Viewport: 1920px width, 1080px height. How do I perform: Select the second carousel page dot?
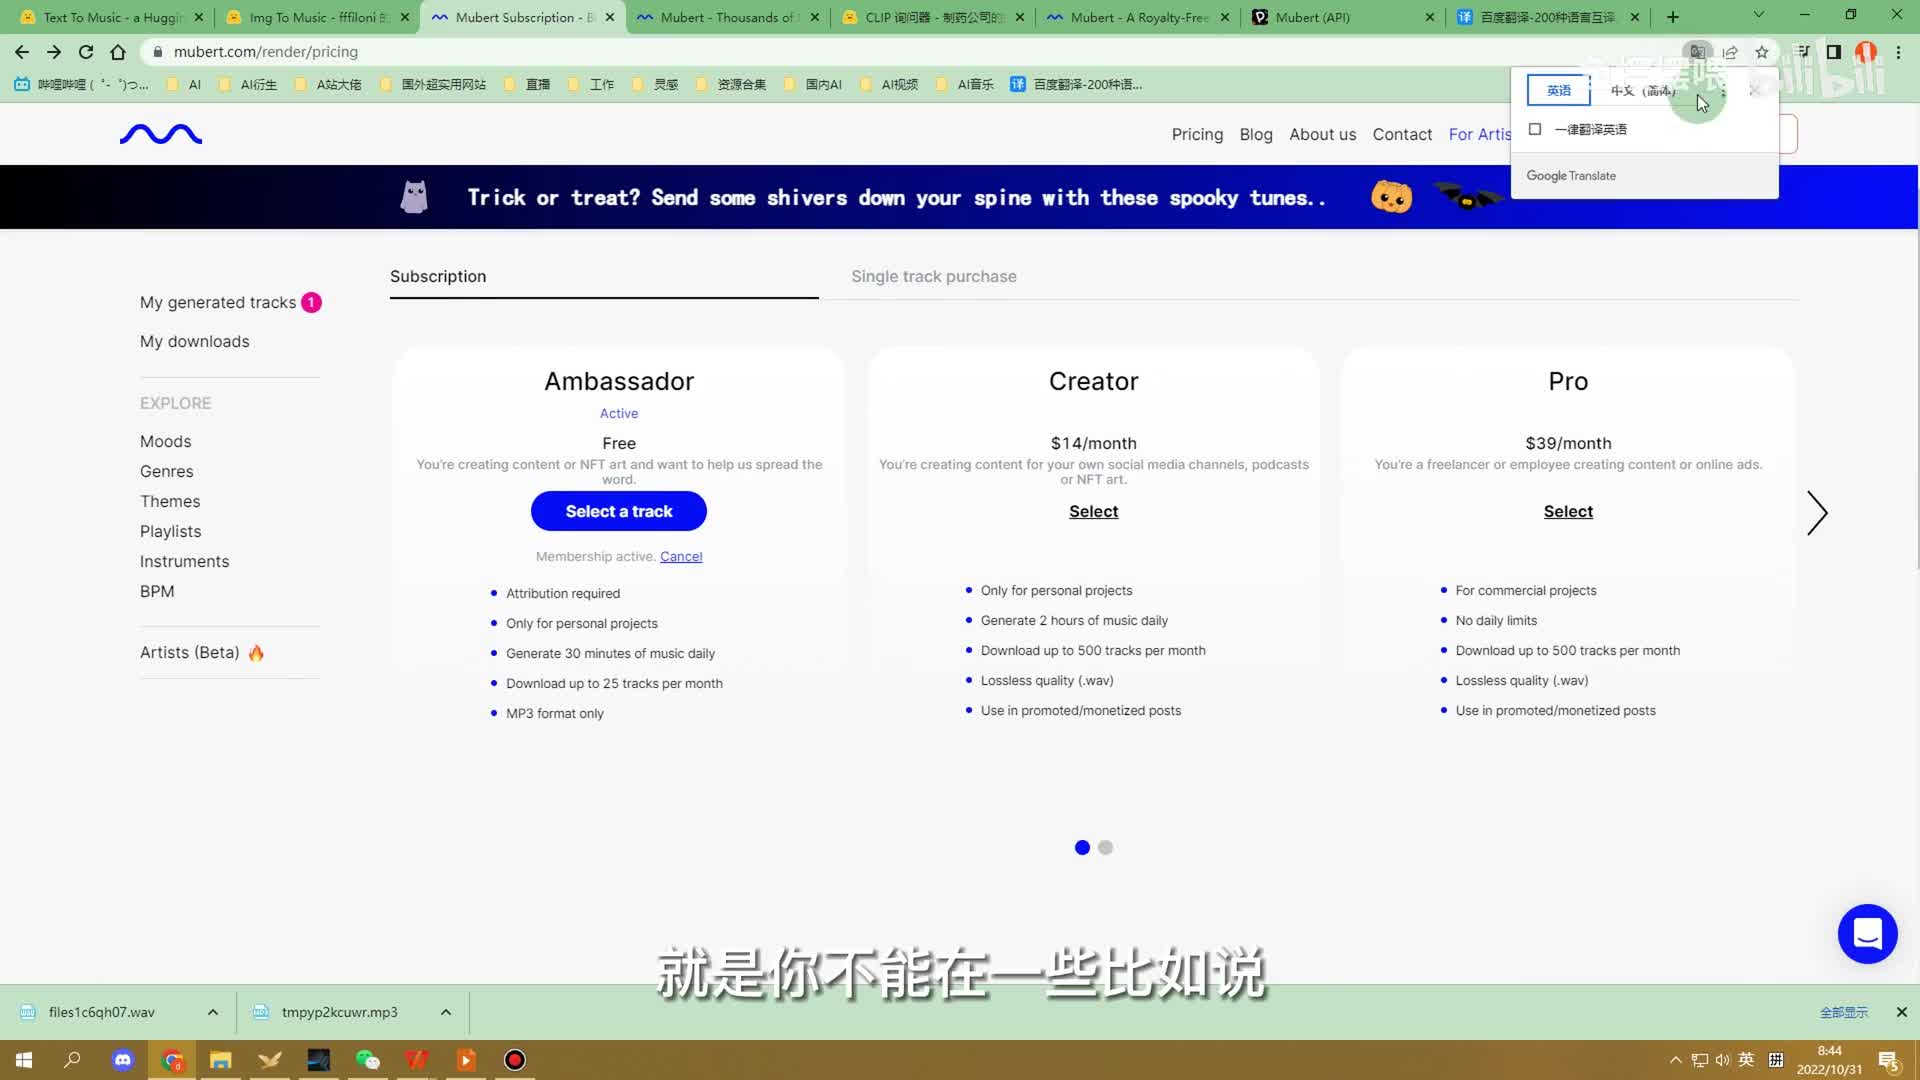[1105, 848]
